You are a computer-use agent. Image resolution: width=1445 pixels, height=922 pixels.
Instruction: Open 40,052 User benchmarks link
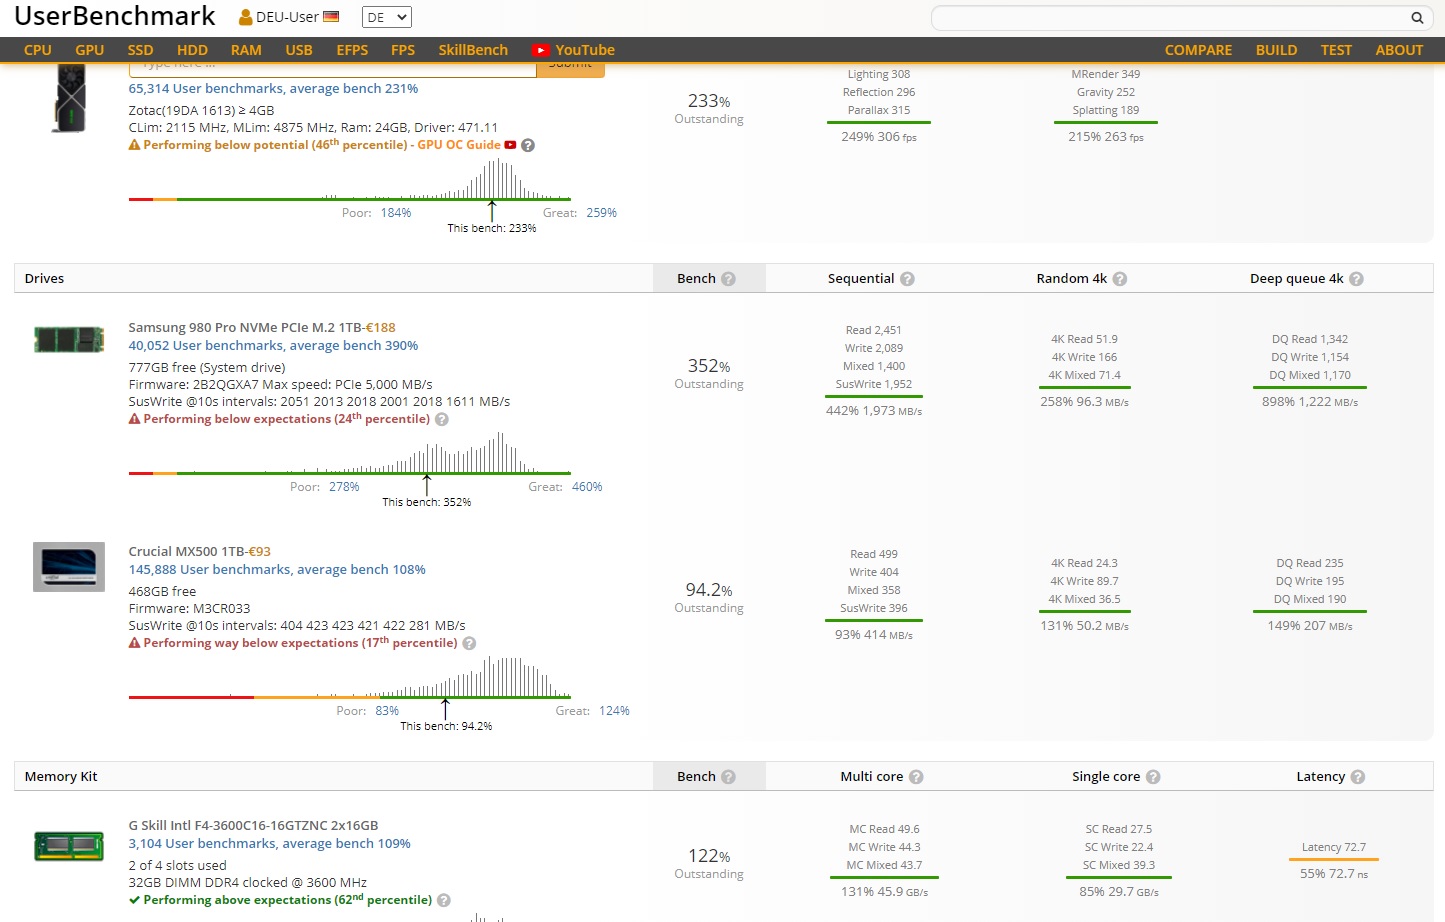coord(273,346)
